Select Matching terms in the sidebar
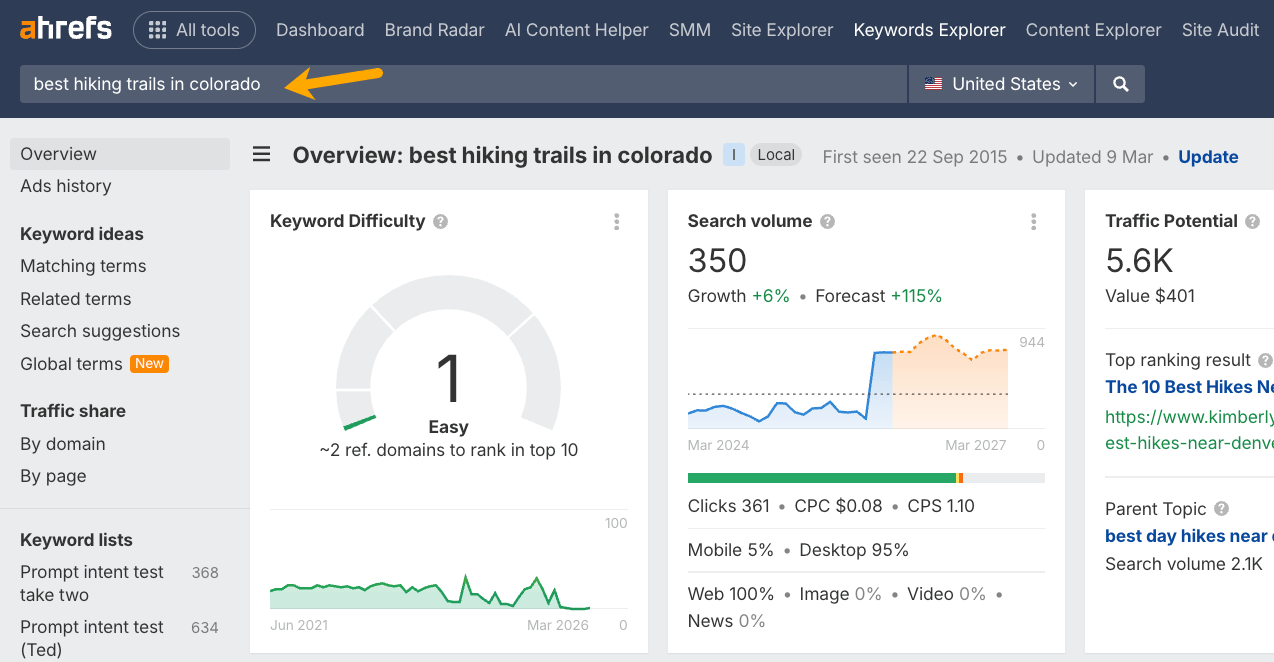 pyautogui.click(x=82, y=266)
